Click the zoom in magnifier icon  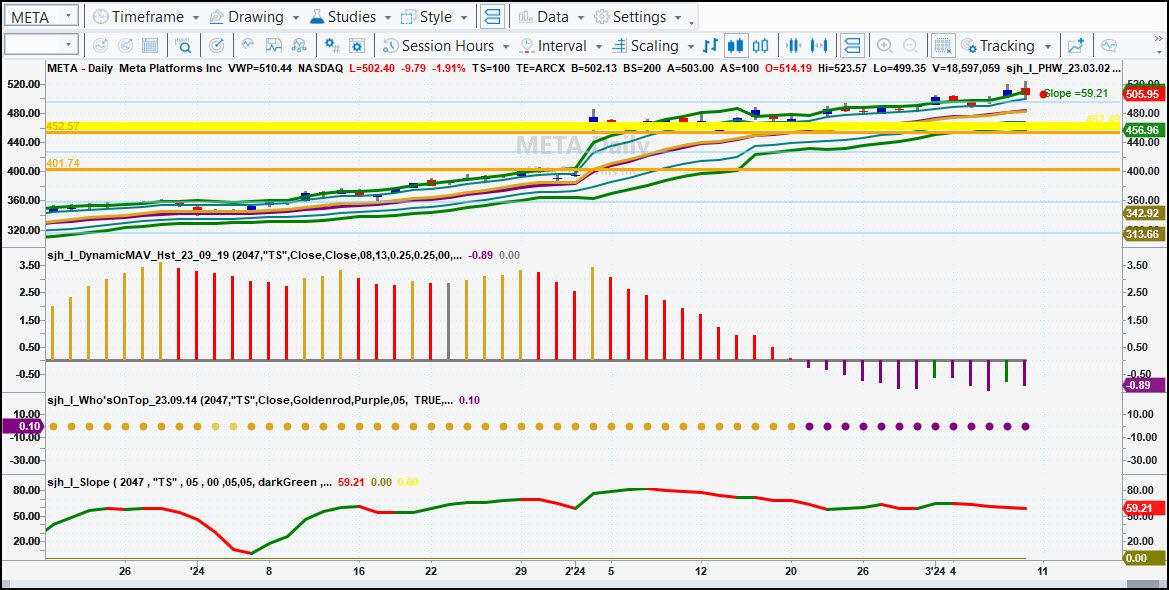tap(885, 45)
